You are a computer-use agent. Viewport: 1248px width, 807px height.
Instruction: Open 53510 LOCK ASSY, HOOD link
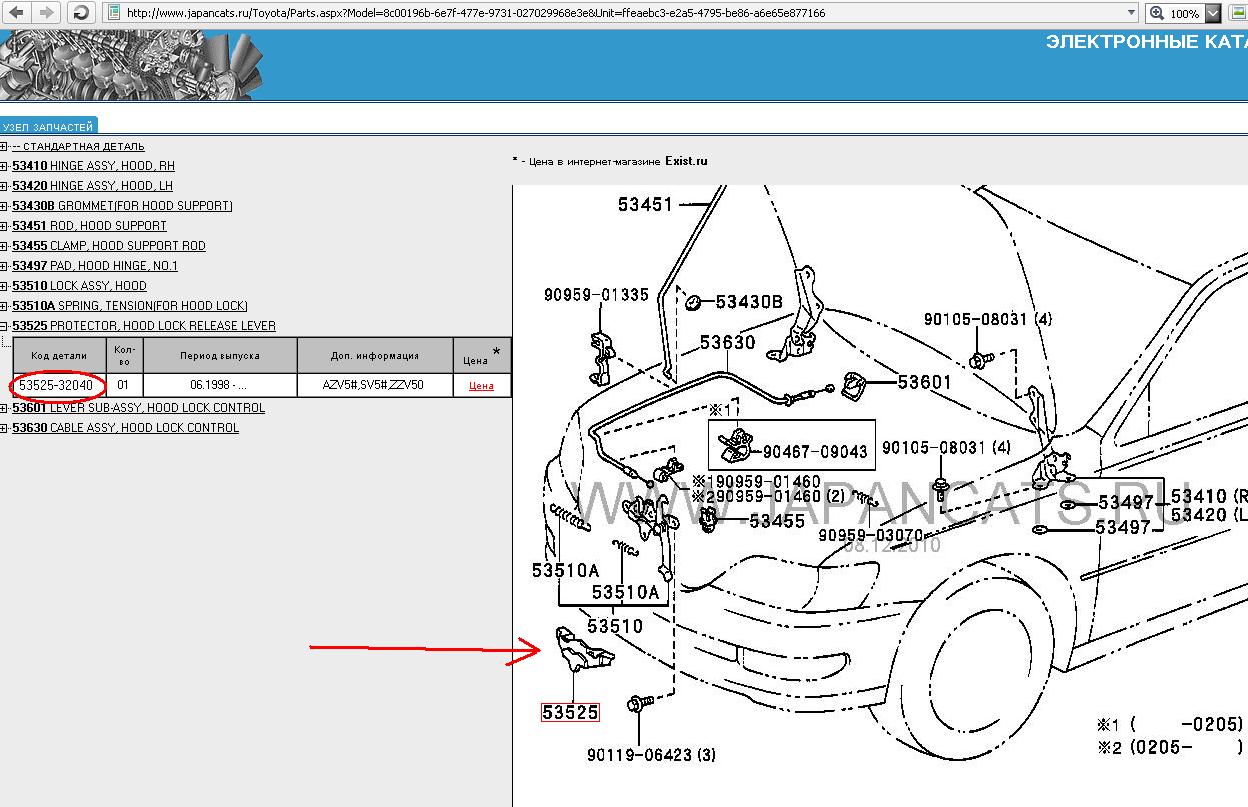79,286
